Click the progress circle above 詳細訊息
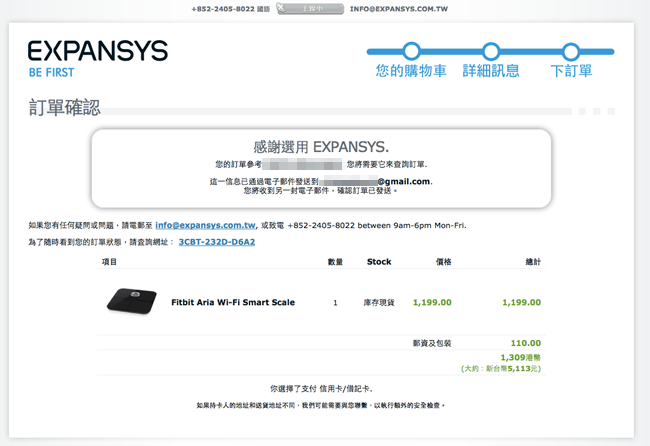650x446 pixels. coord(491,51)
